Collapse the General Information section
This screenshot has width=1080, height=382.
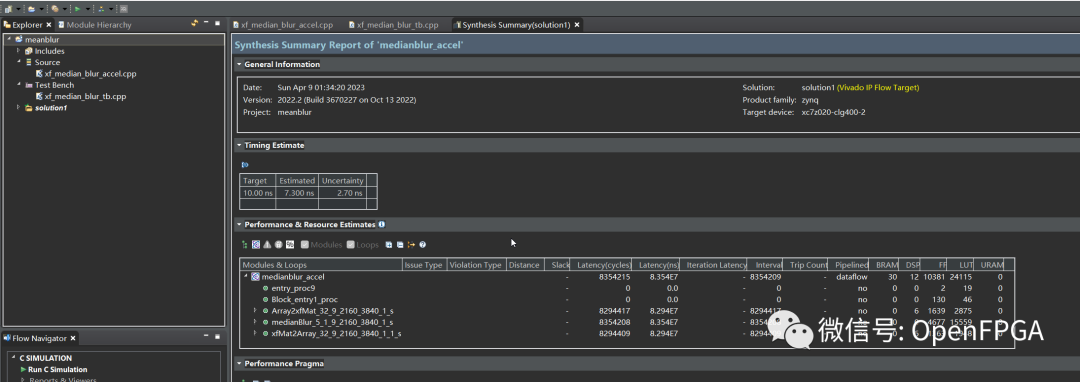pyautogui.click(x=239, y=64)
